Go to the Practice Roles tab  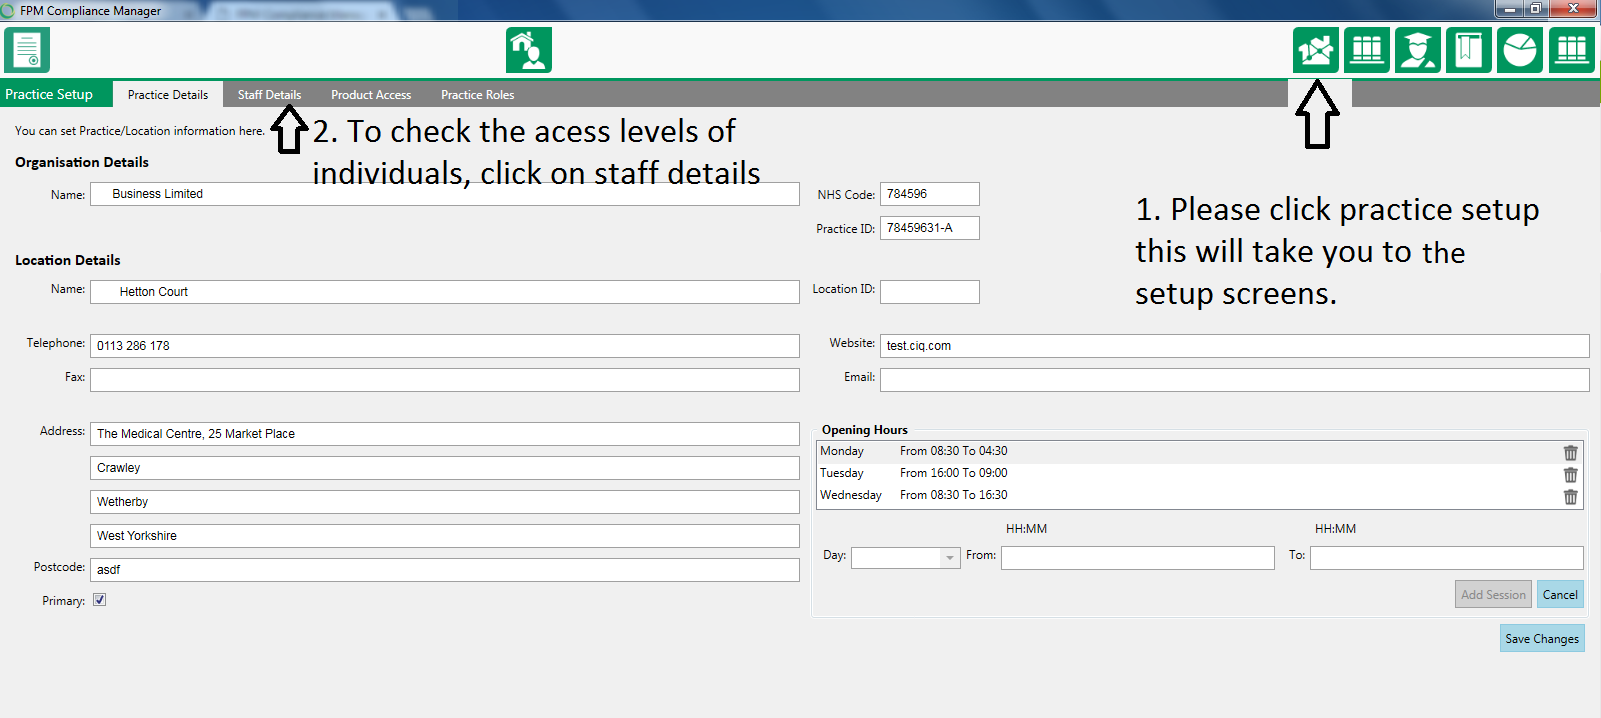point(477,95)
